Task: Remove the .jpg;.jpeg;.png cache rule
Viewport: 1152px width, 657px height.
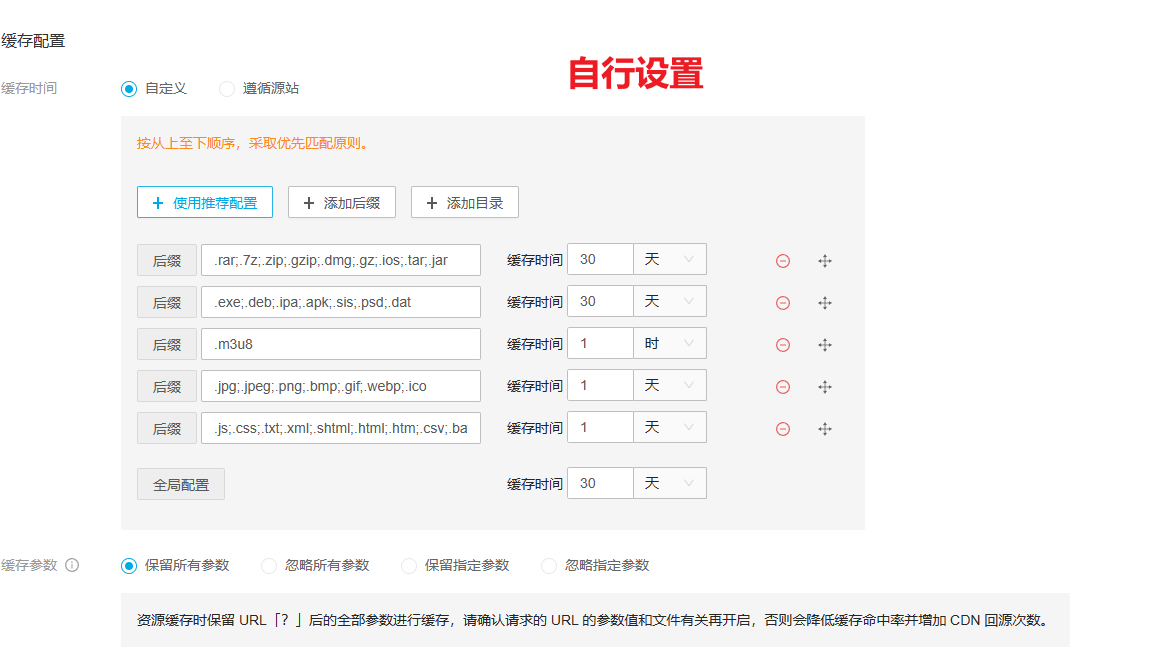Action: coord(783,387)
